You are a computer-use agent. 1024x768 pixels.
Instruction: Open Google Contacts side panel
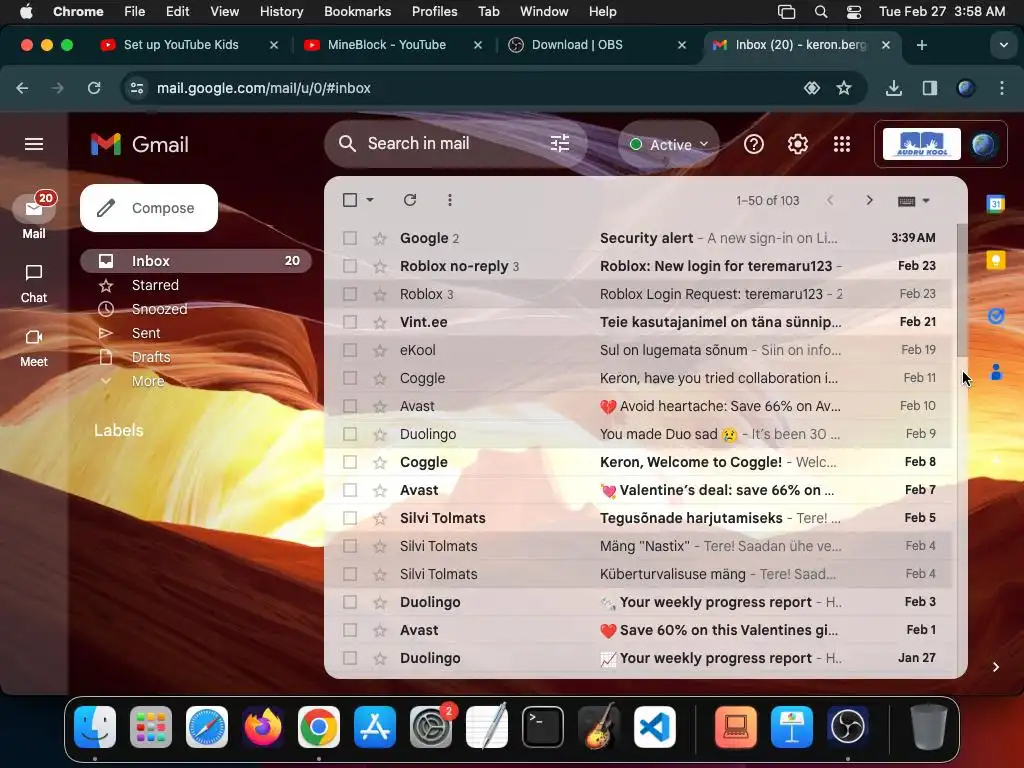(995, 372)
